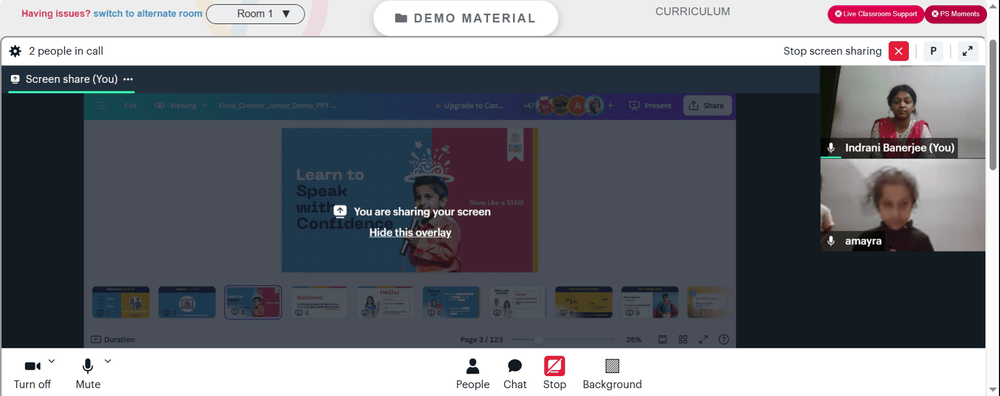This screenshot has width=1000, height=396.
Task: Click red X to stop screen sharing
Action: (x=899, y=52)
